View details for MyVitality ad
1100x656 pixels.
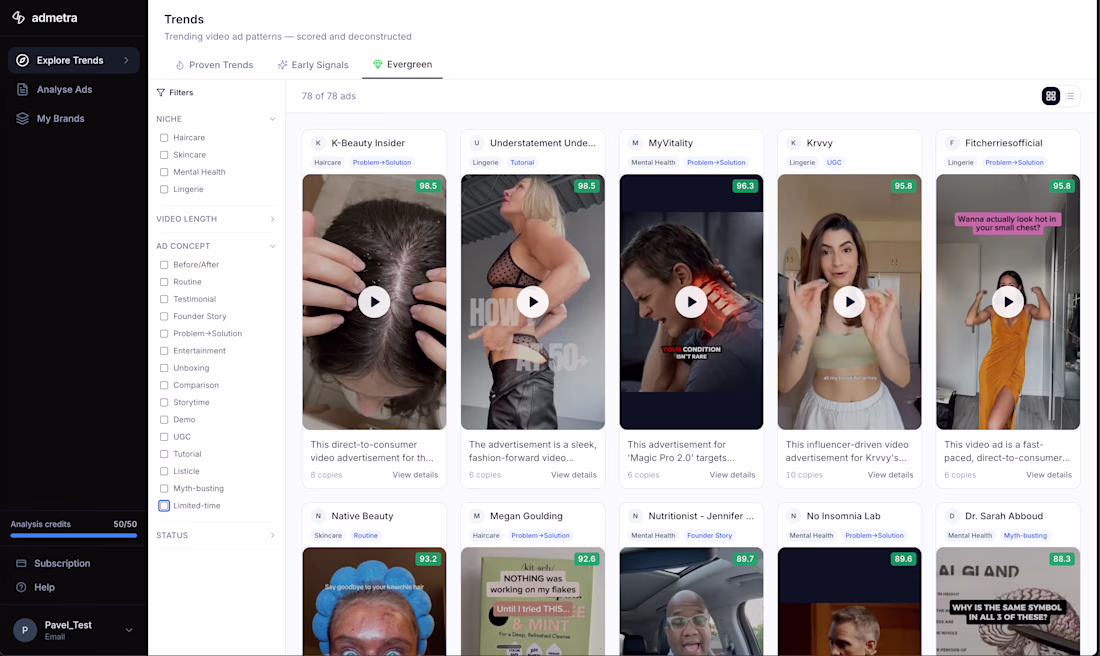732,475
